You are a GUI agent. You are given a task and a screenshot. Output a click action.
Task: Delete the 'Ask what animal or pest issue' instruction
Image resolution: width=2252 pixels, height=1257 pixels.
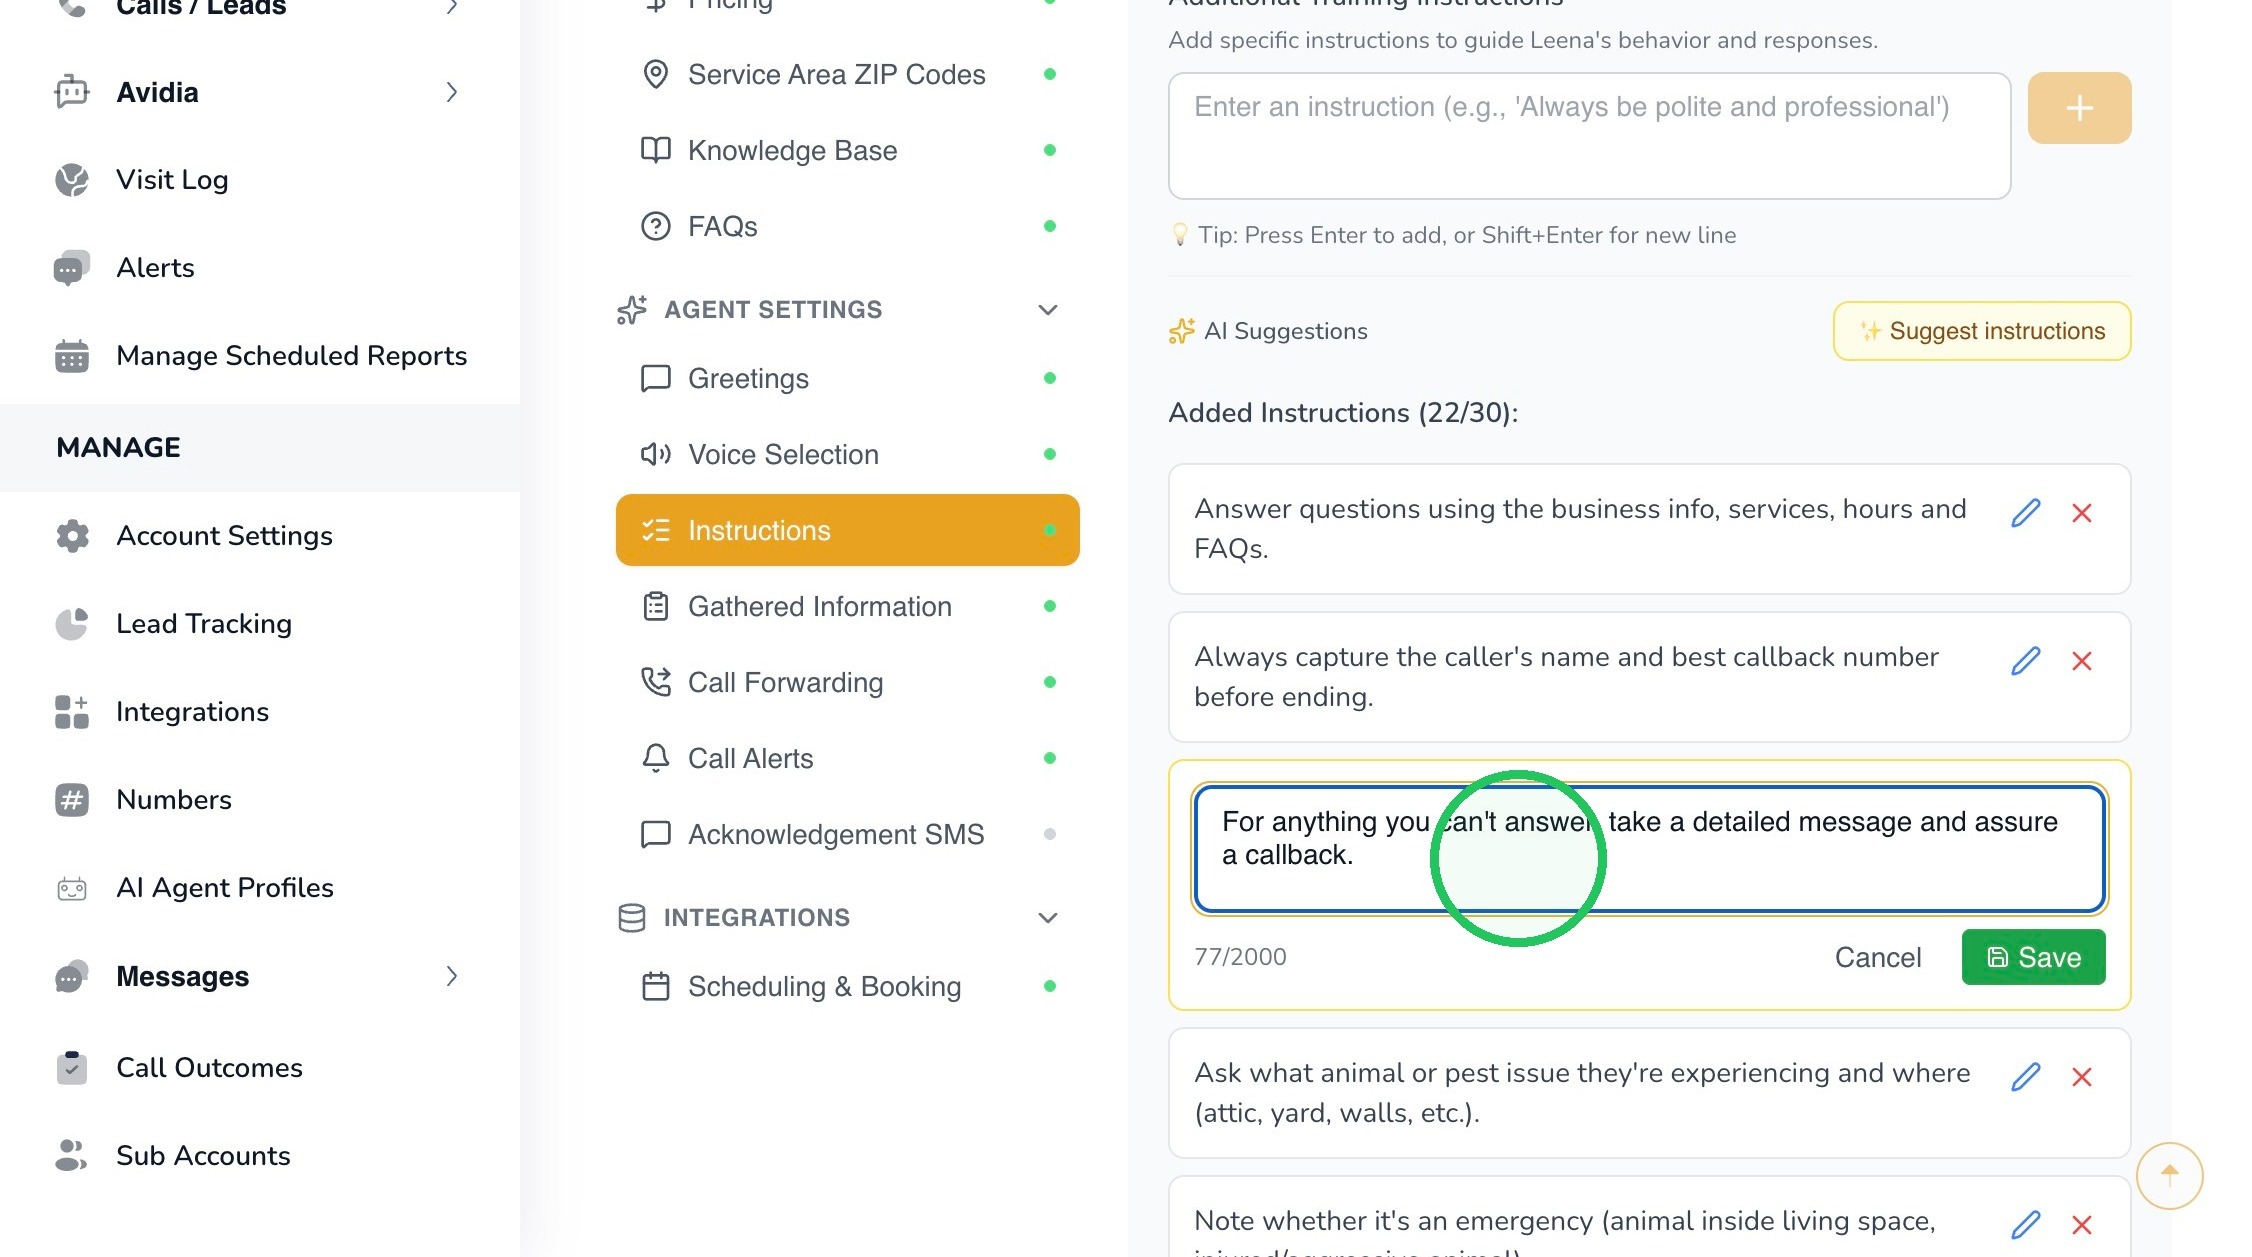point(2082,1077)
